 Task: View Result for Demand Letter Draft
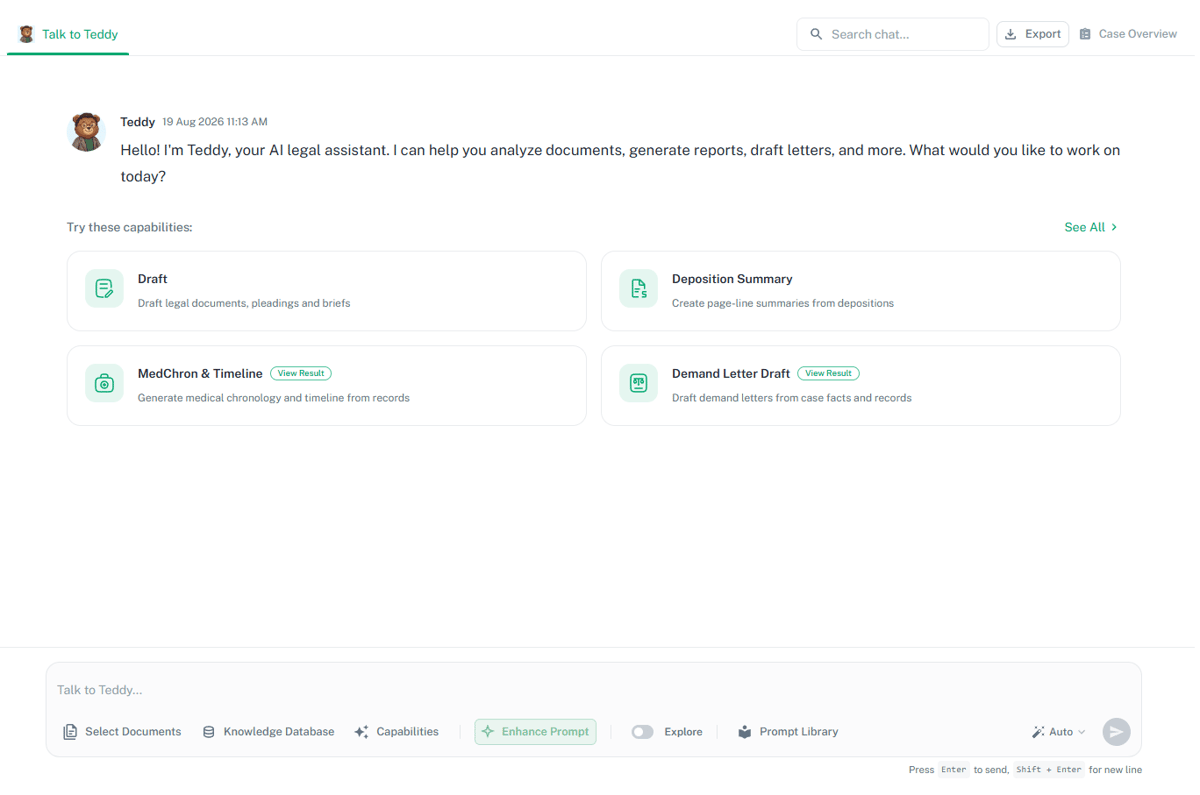(828, 373)
